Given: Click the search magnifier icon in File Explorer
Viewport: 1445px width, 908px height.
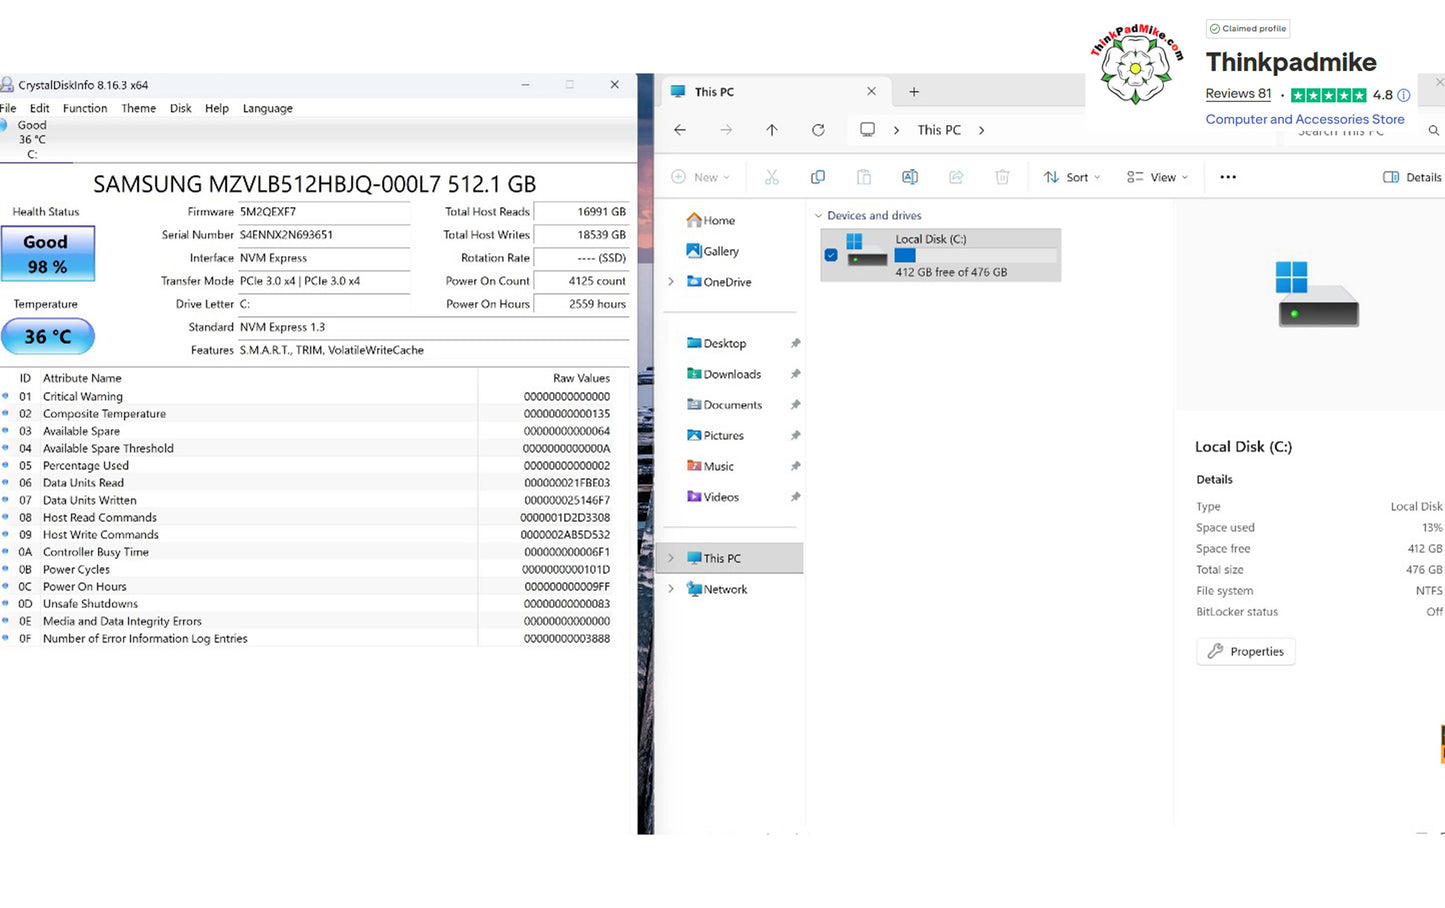Looking at the screenshot, I should click(x=1434, y=131).
